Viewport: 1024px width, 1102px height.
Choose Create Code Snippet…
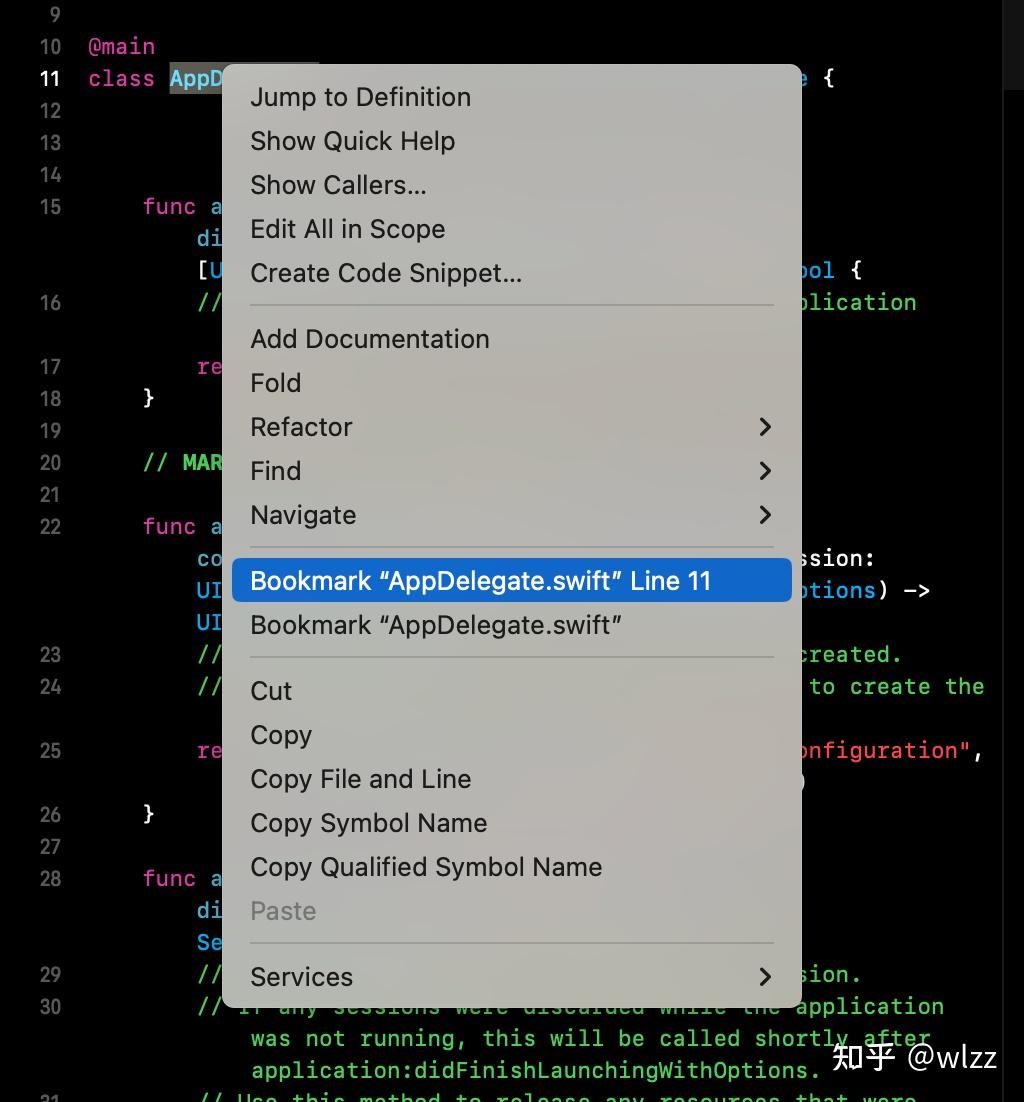[386, 273]
